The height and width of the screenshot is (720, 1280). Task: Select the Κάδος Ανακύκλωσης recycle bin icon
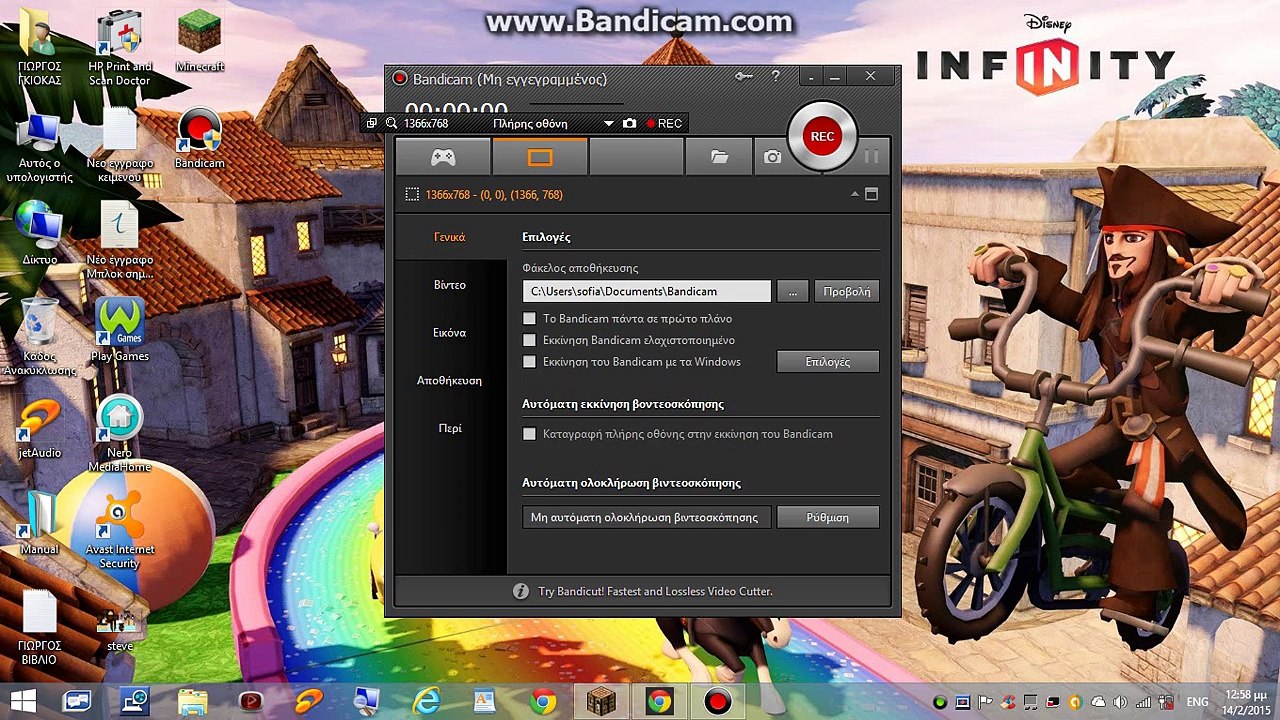click(40, 336)
